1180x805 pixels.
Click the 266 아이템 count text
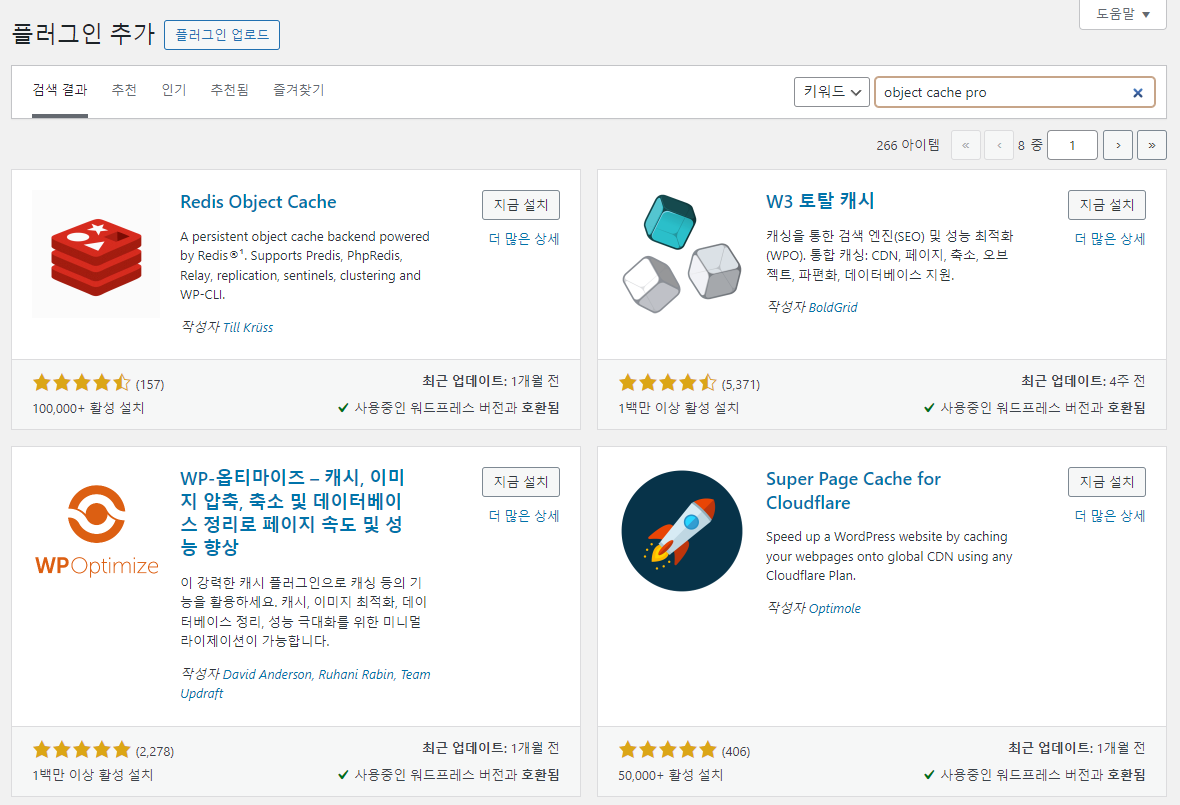point(908,145)
